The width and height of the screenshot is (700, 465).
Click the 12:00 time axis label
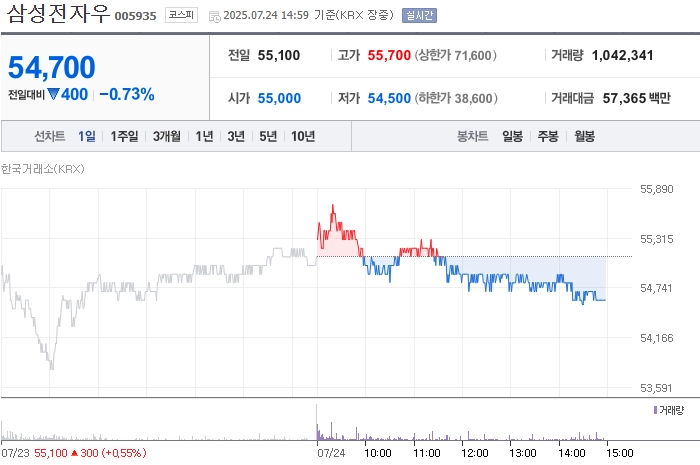[475, 453]
